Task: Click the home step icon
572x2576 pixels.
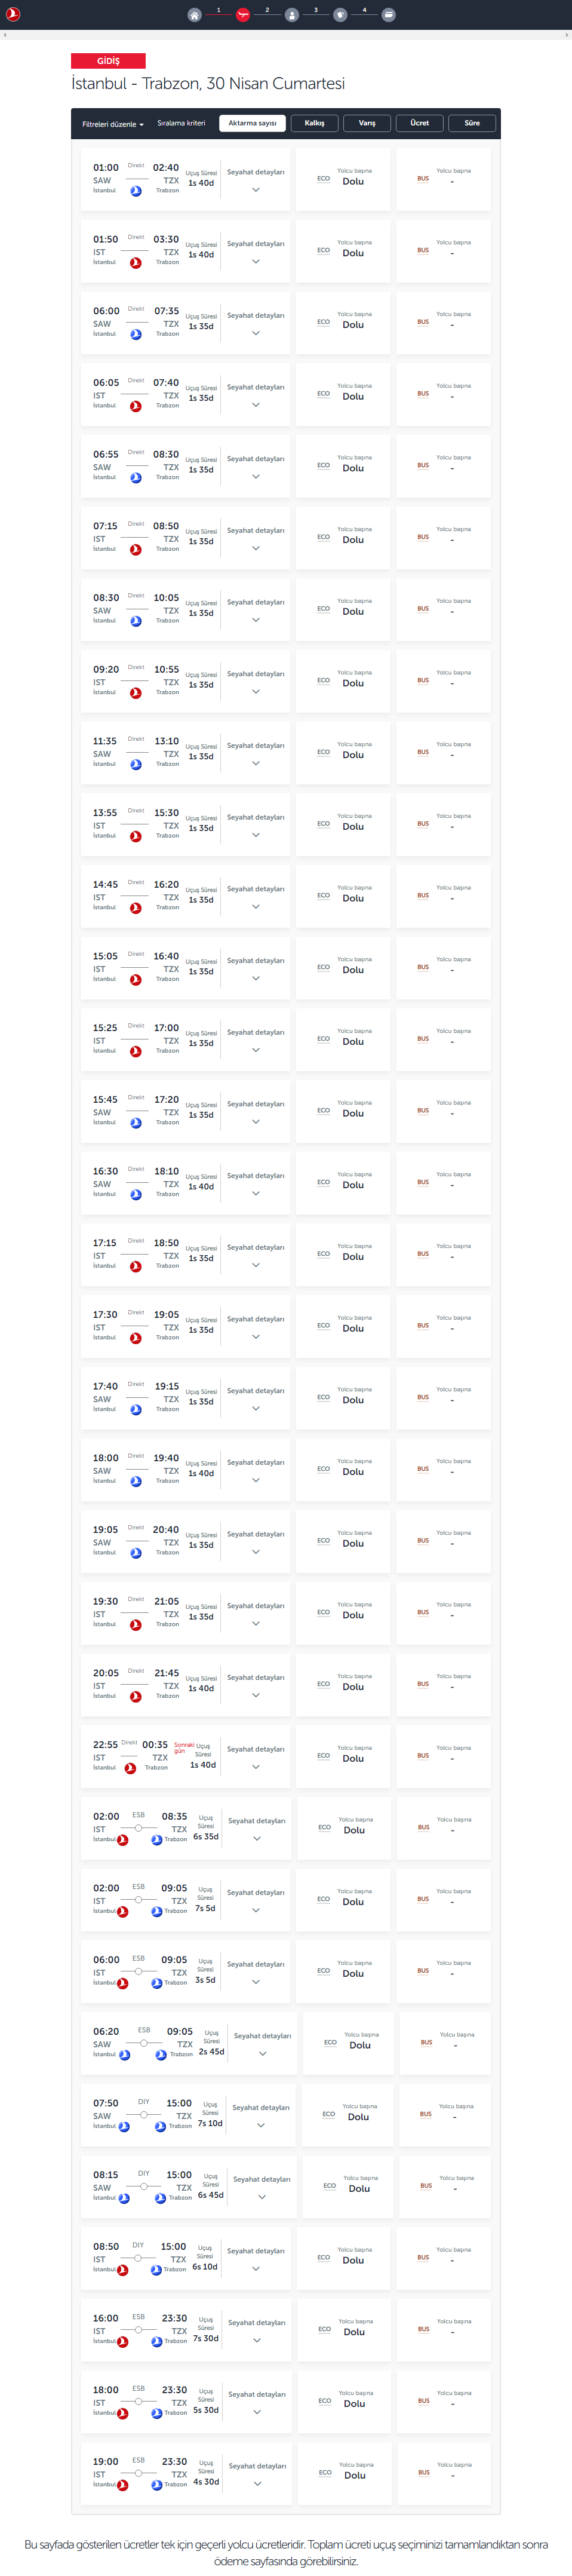Action: (194, 15)
